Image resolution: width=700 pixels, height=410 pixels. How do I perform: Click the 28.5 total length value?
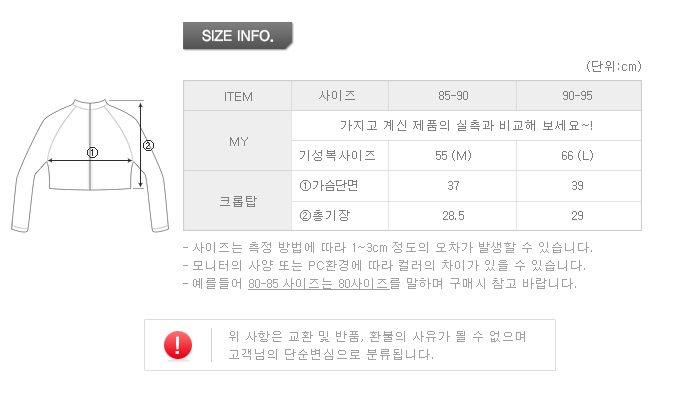pos(454,216)
